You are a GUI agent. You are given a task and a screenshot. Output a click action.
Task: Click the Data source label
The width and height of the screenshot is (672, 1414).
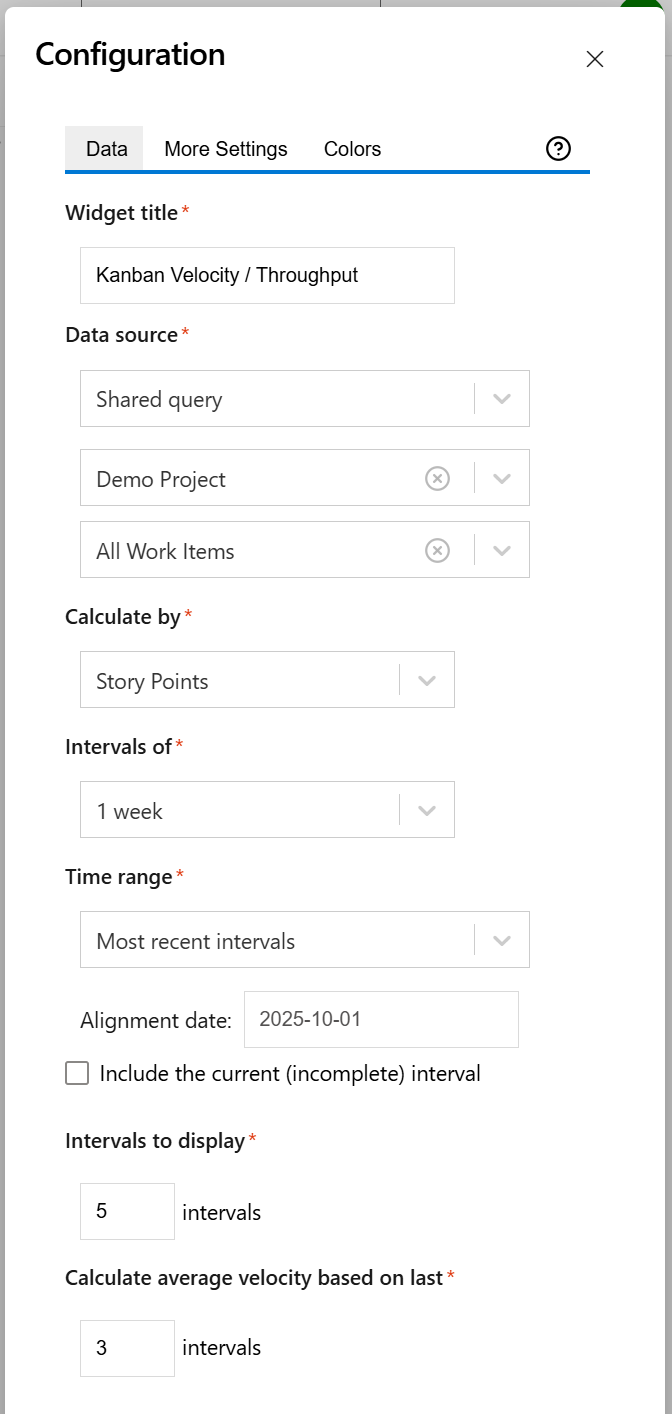tap(121, 335)
